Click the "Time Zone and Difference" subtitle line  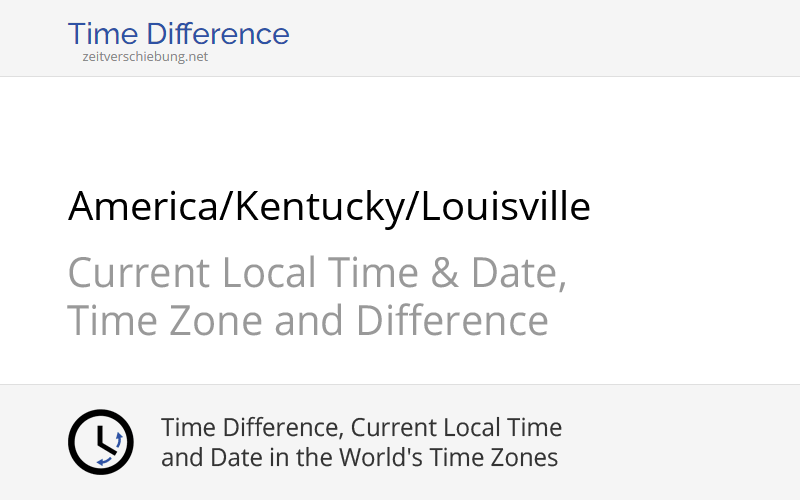(x=308, y=321)
